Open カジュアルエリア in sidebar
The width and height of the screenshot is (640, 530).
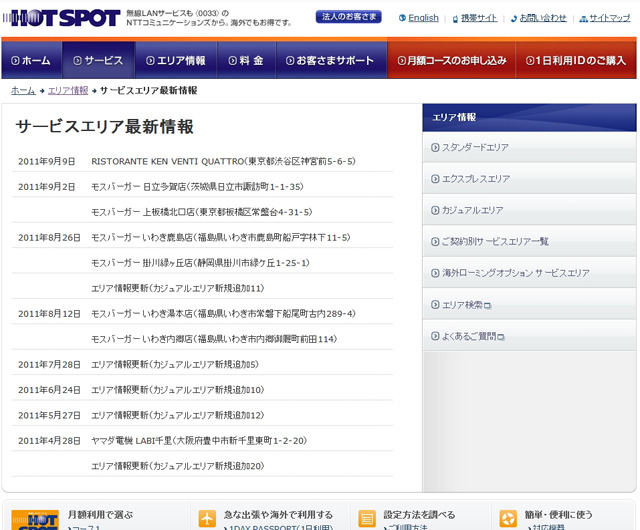(529, 210)
